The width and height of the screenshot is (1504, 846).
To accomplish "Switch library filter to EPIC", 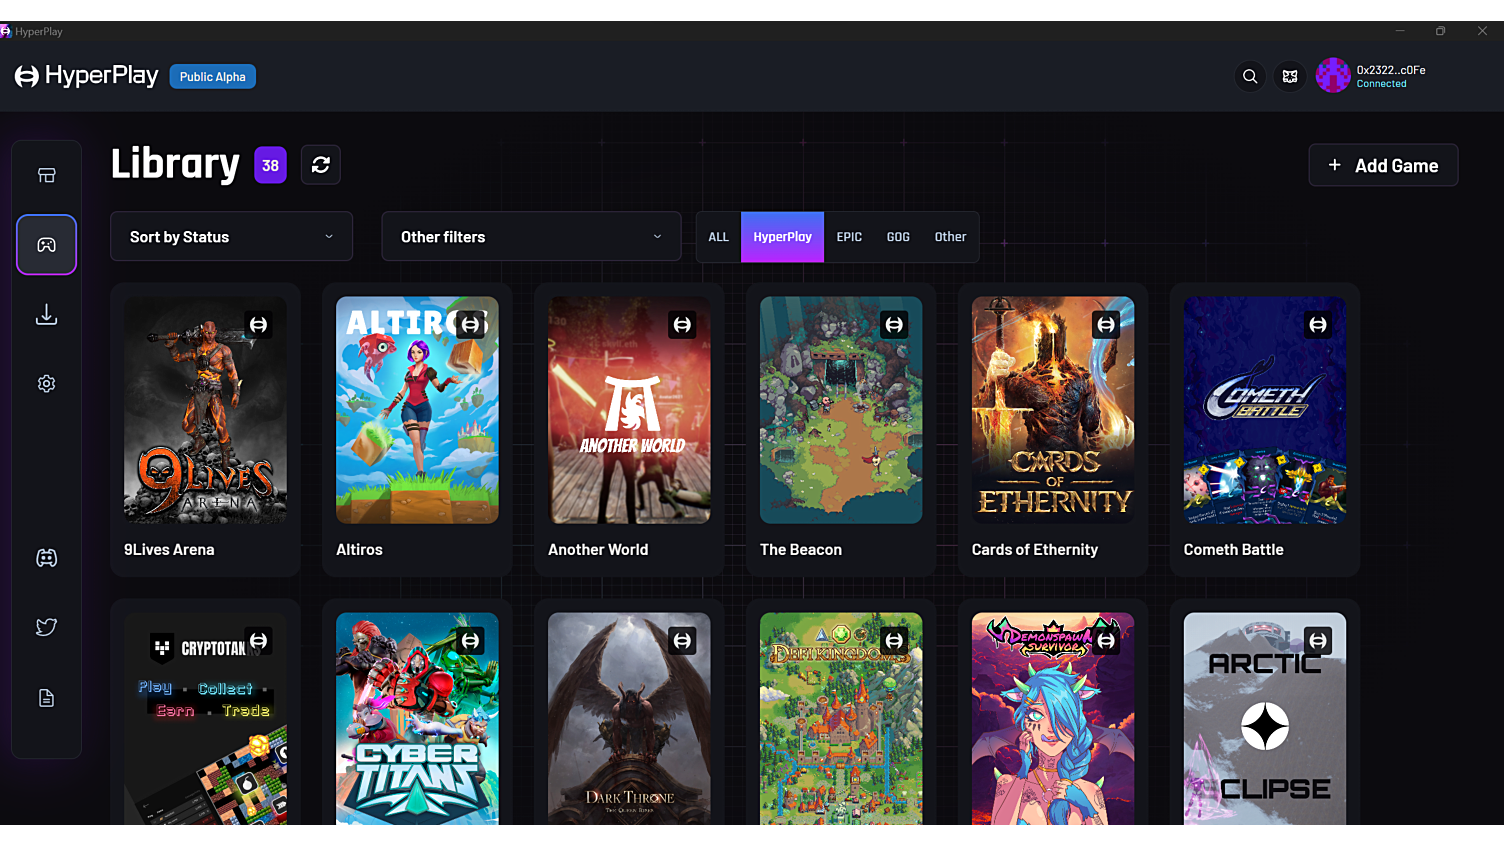I will click(849, 237).
